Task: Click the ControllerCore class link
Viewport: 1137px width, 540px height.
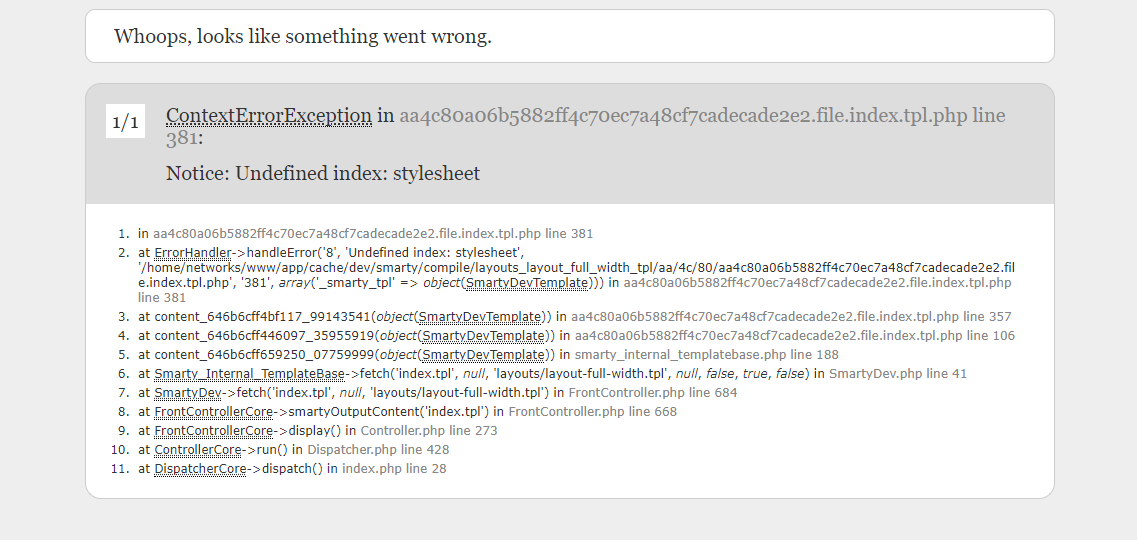Action: (x=197, y=449)
